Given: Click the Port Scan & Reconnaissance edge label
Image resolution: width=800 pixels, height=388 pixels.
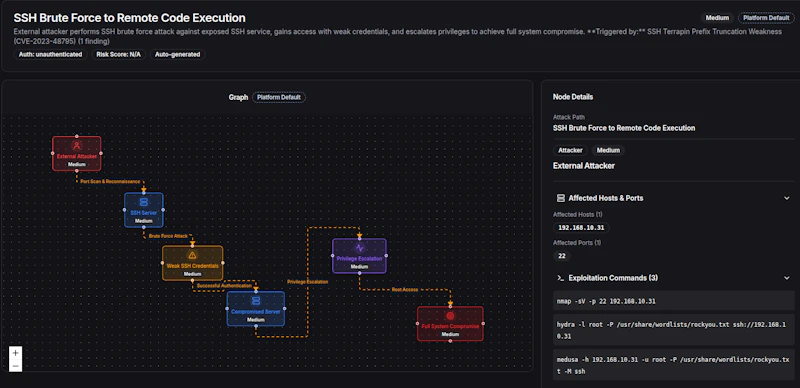Looking at the screenshot, I should click(x=110, y=181).
